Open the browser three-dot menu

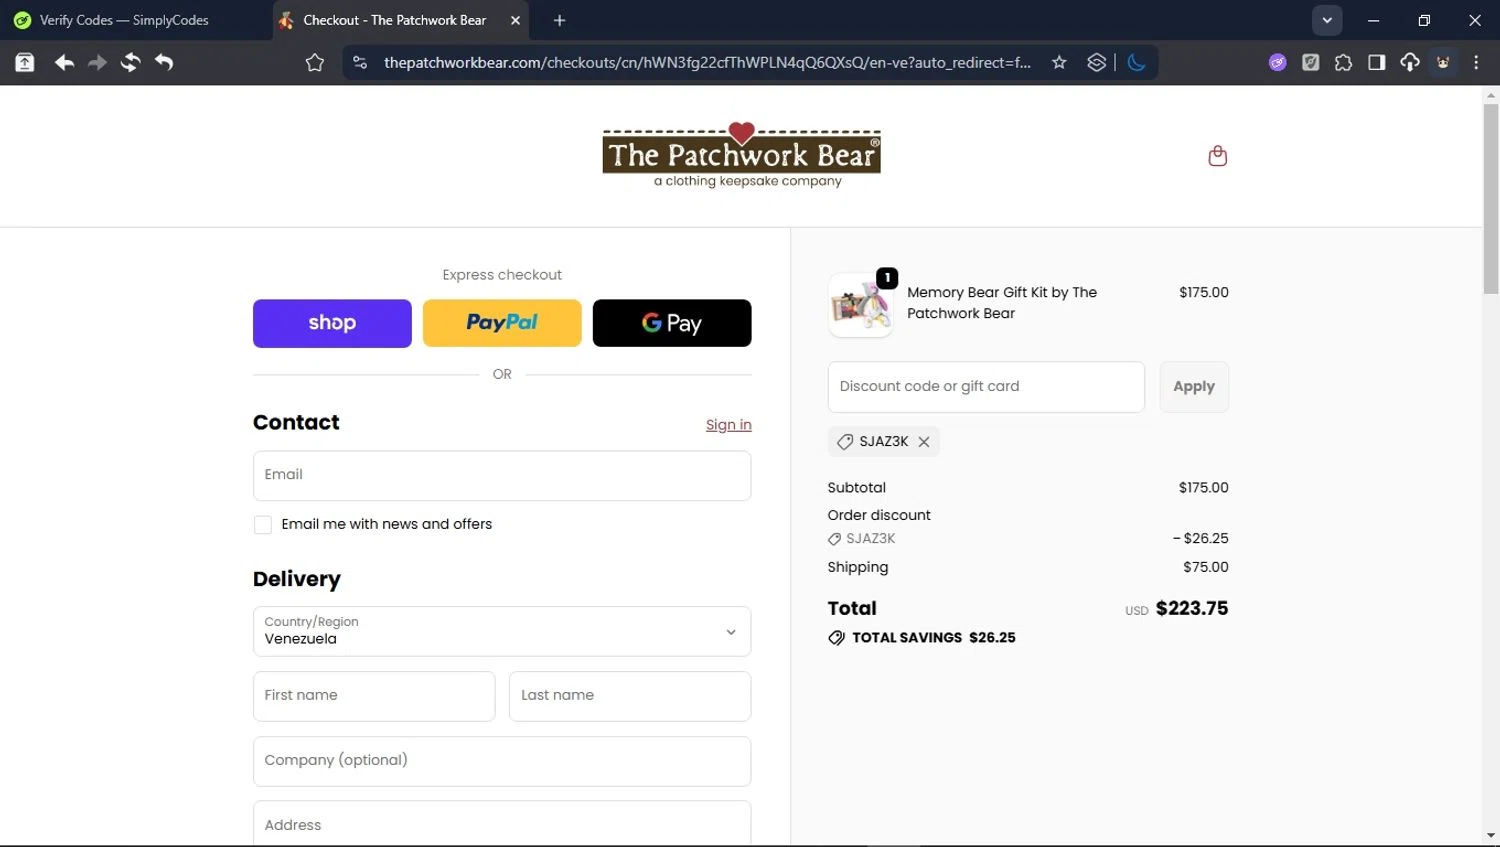point(1476,63)
